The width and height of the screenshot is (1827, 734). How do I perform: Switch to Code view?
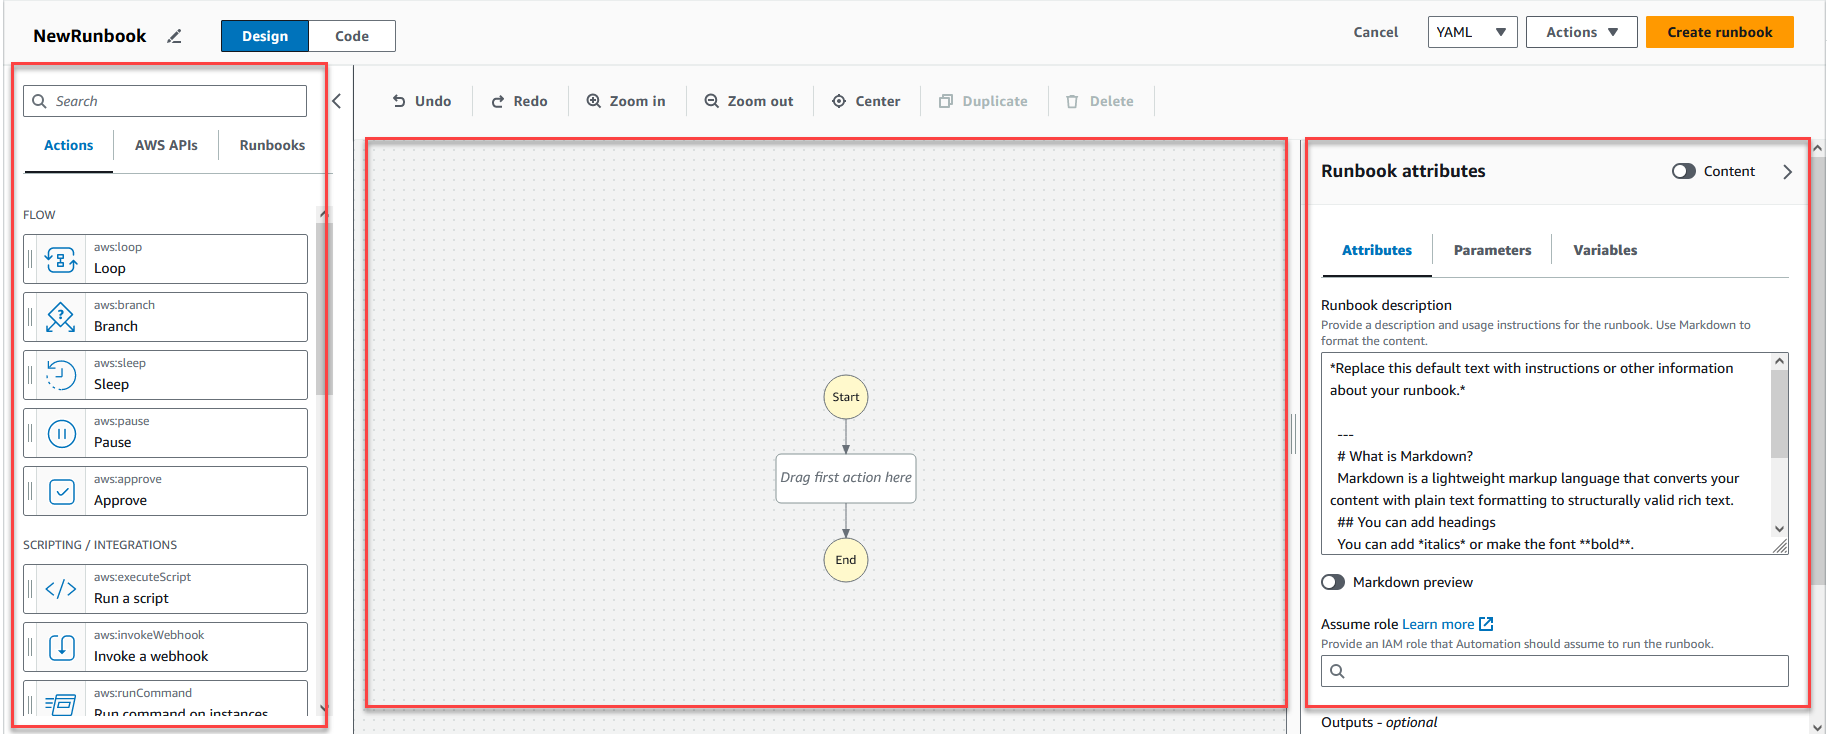coord(352,36)
